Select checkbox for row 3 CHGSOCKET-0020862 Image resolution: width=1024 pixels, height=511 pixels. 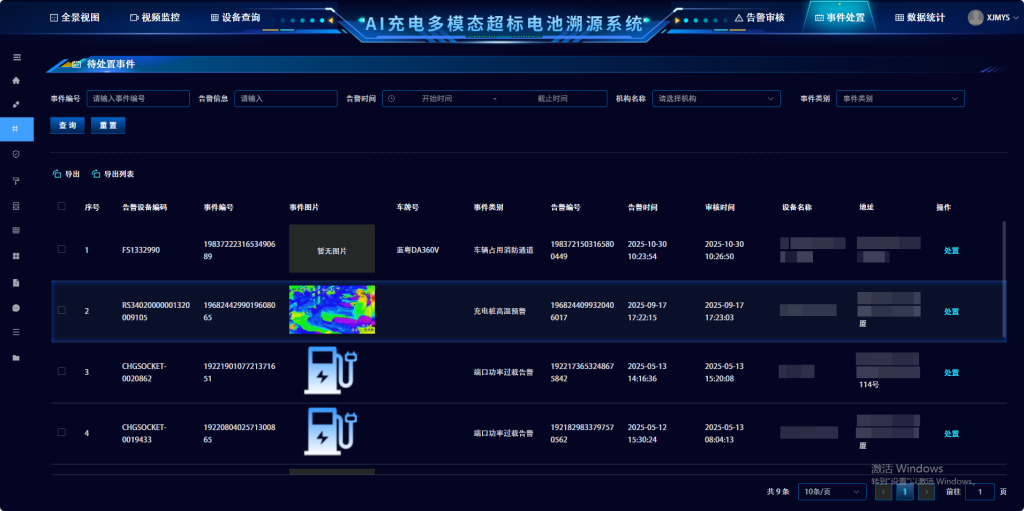point(62,371)
